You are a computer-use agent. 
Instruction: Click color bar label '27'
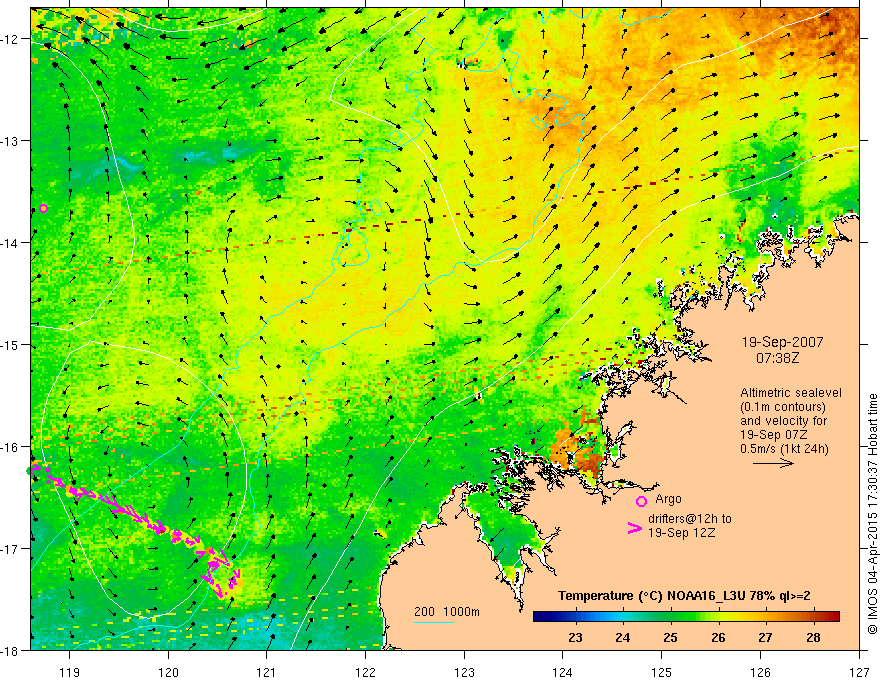click(765, 637)
